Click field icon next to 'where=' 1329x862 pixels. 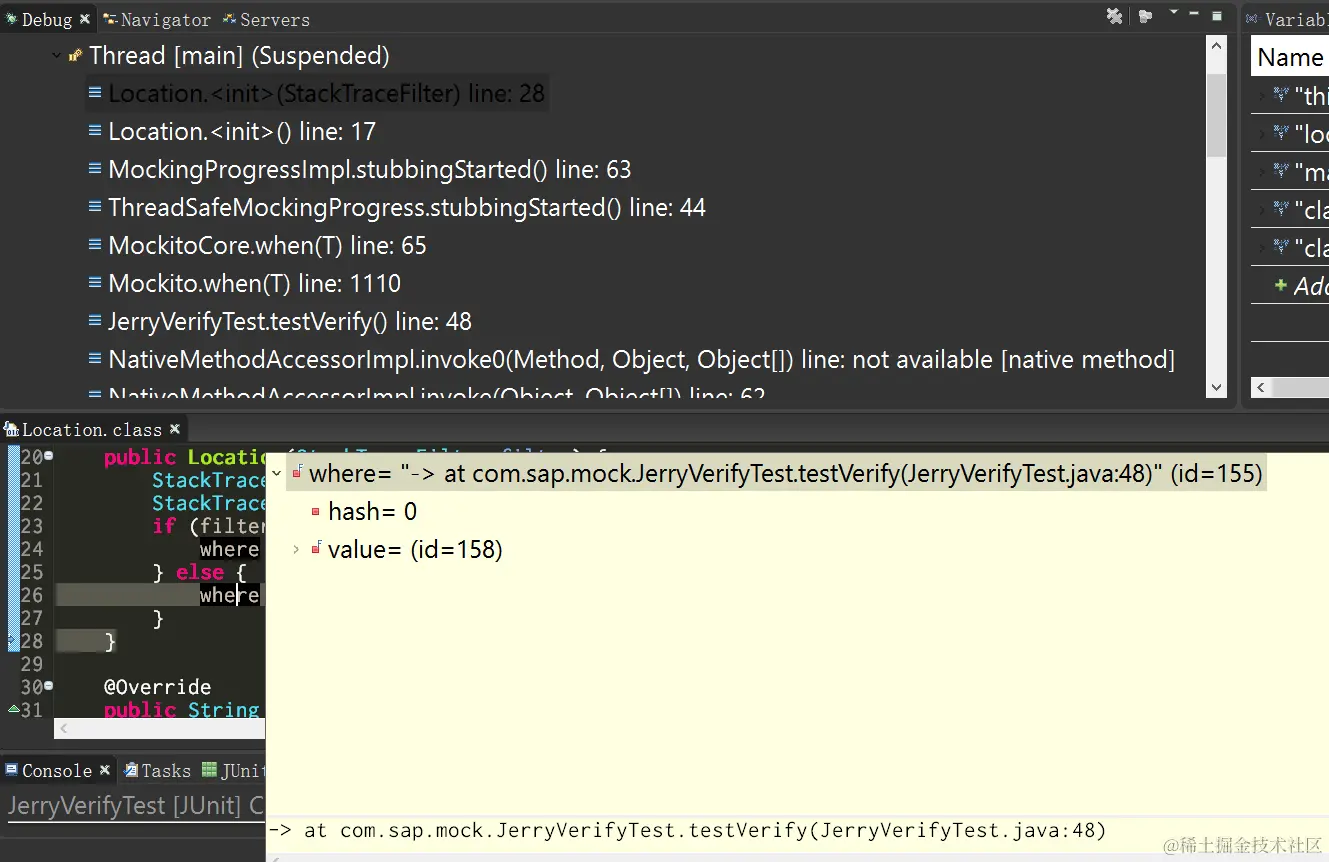click(x=297, y=472)
